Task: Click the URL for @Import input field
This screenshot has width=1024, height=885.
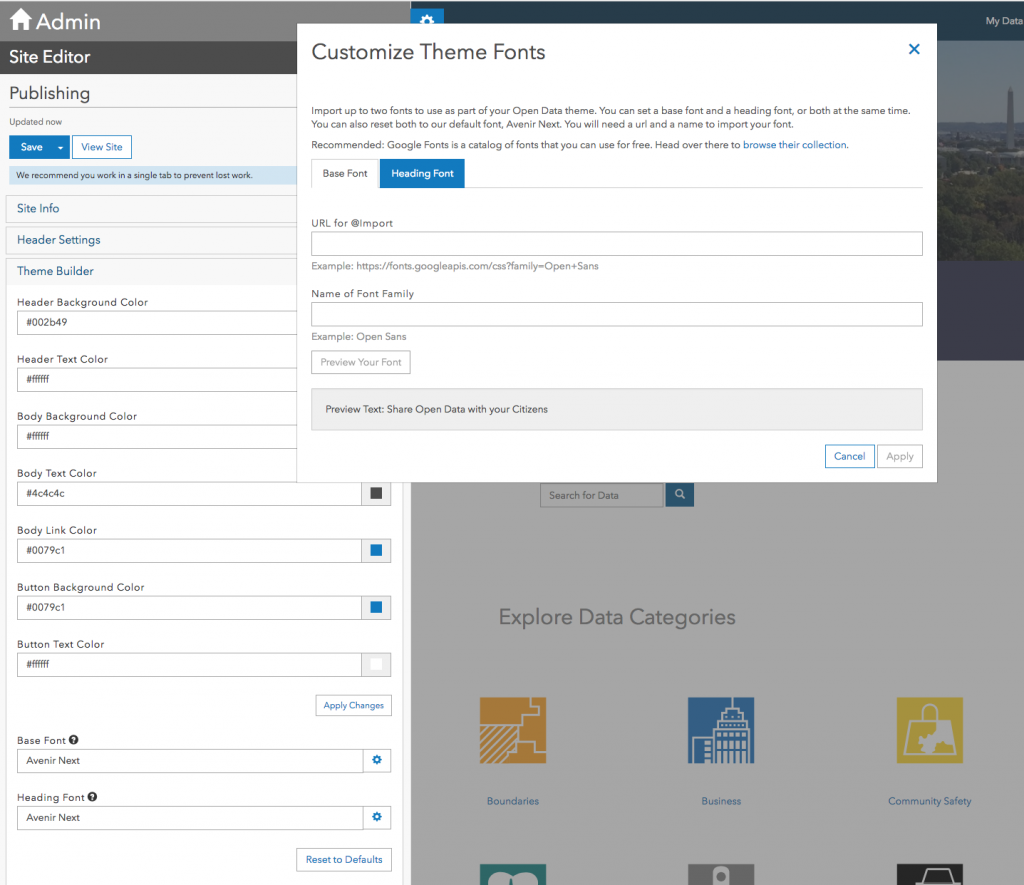Action: (x=617, y=243)
